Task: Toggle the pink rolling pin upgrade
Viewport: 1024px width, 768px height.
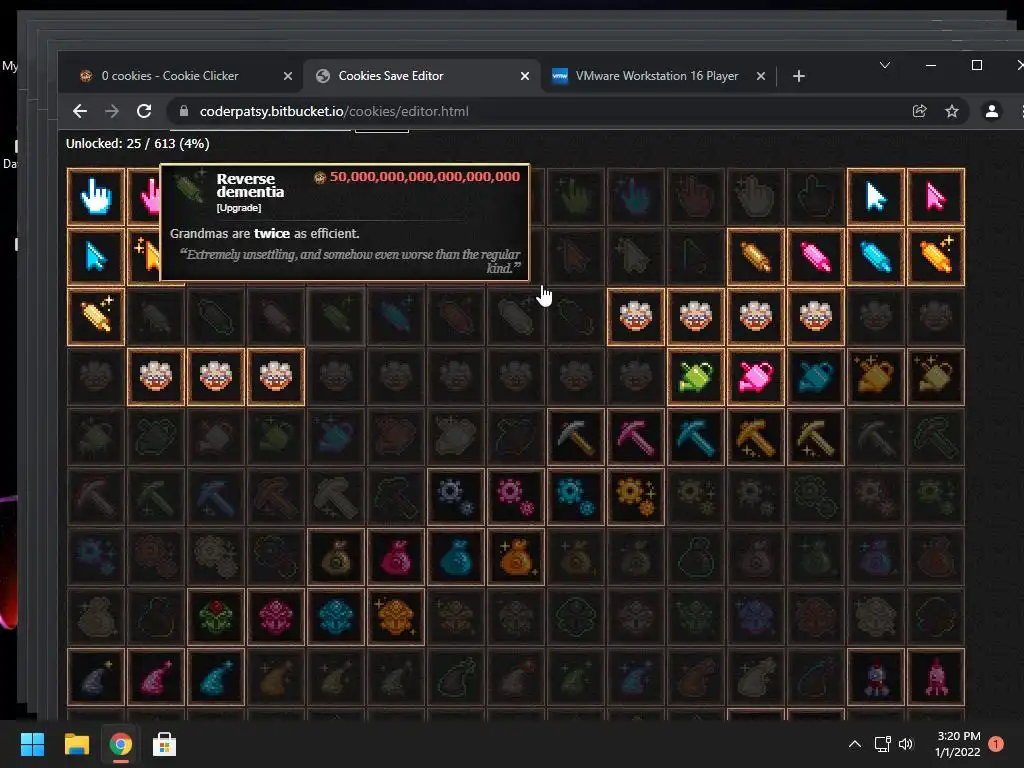Action: click(816, 257)
